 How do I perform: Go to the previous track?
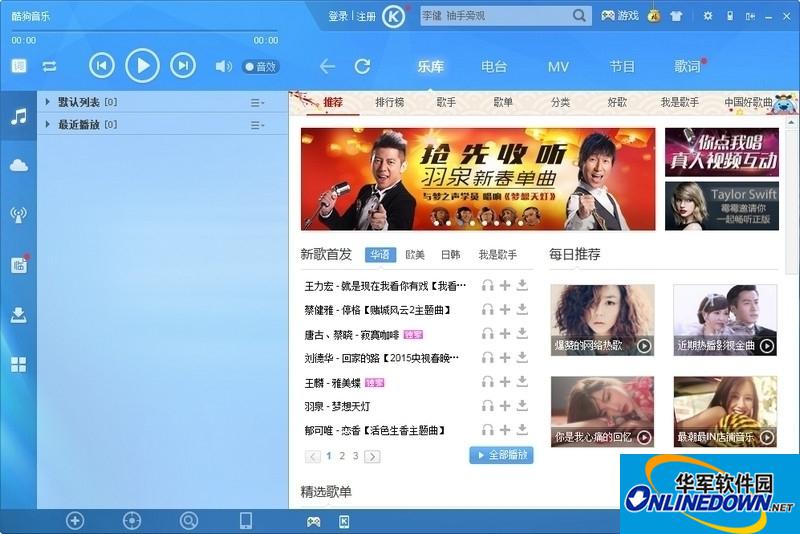click(101, 66)
